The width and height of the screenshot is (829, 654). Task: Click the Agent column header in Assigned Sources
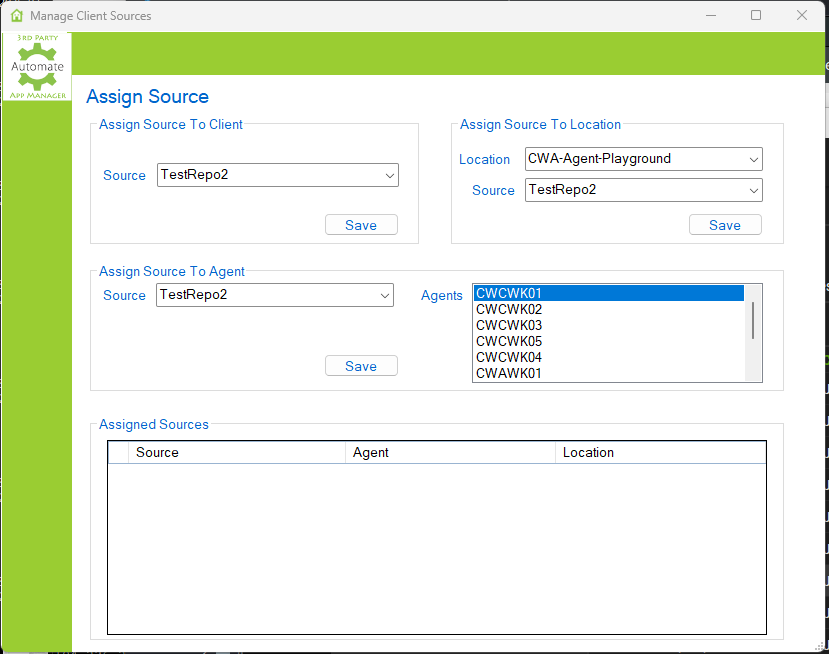(x=448, y=452)
